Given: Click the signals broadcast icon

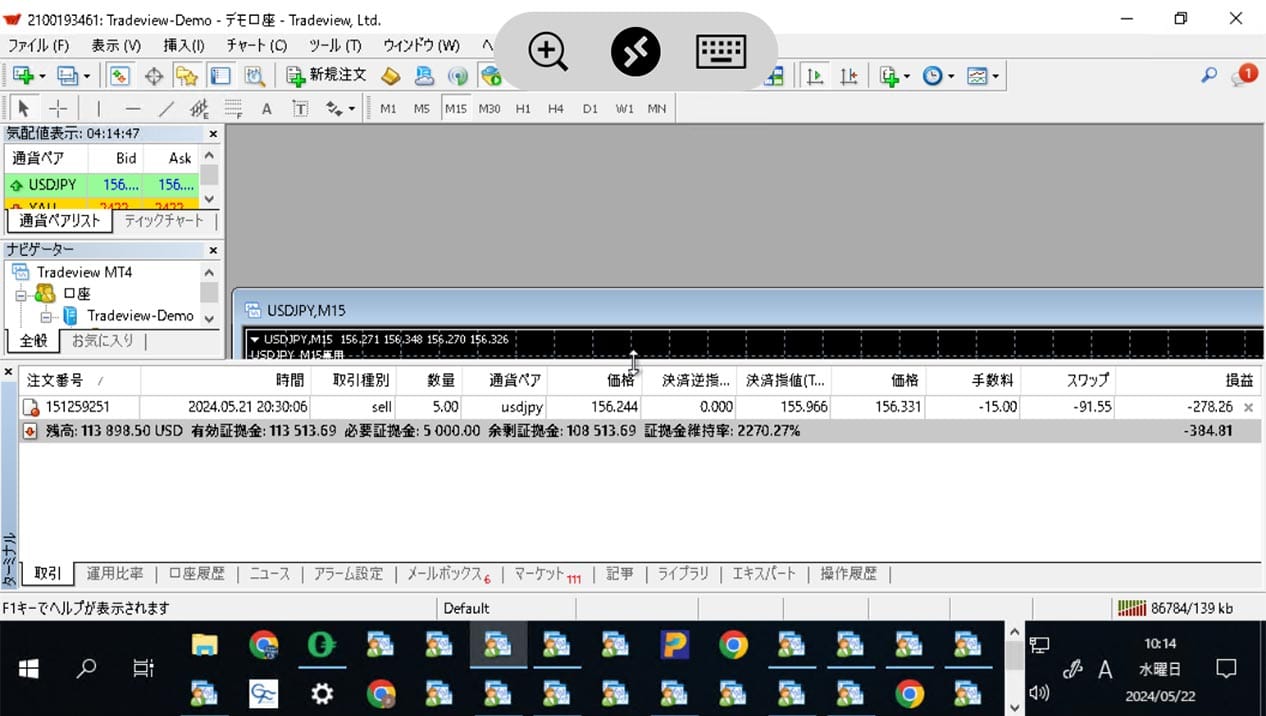Looking at the screenshot, I should click(457, 76).
